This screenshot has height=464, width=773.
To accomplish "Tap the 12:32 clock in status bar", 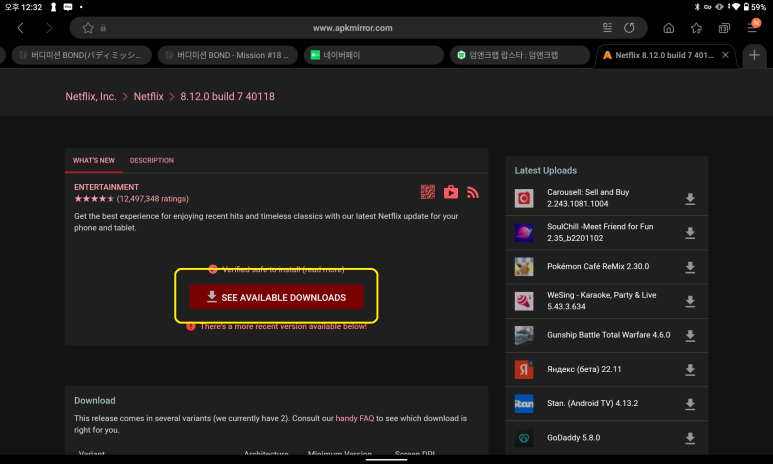I will point(23,7).
